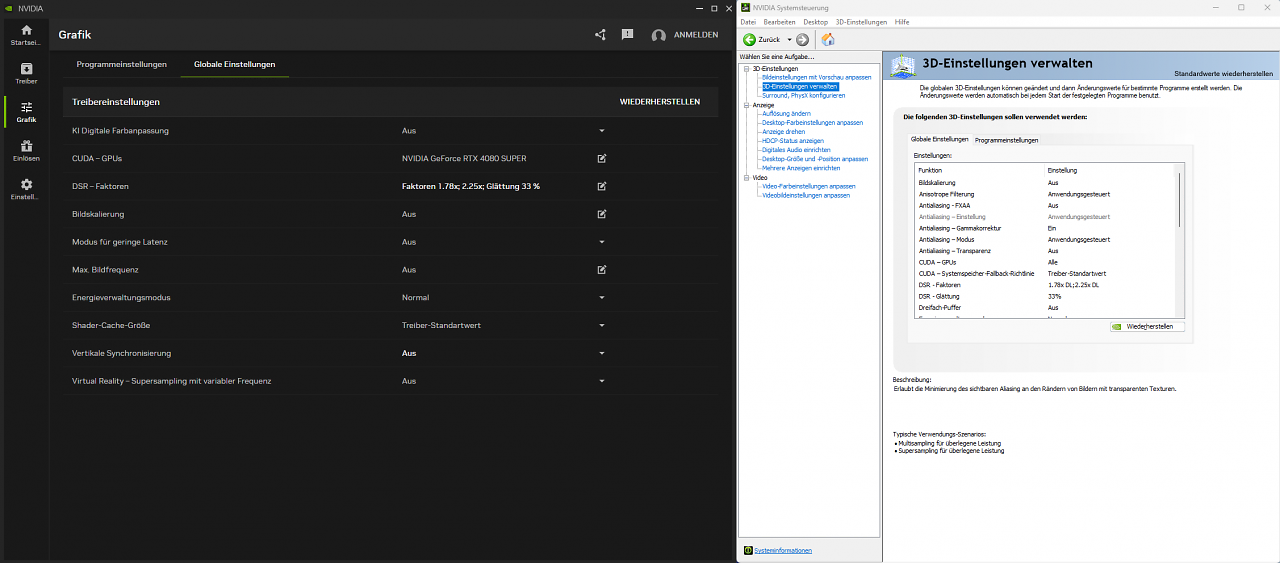1280x563 pixels.
Task: Switch to Programmeinstellungen tab in NVIDIA app
Action: tap(121, 64)
